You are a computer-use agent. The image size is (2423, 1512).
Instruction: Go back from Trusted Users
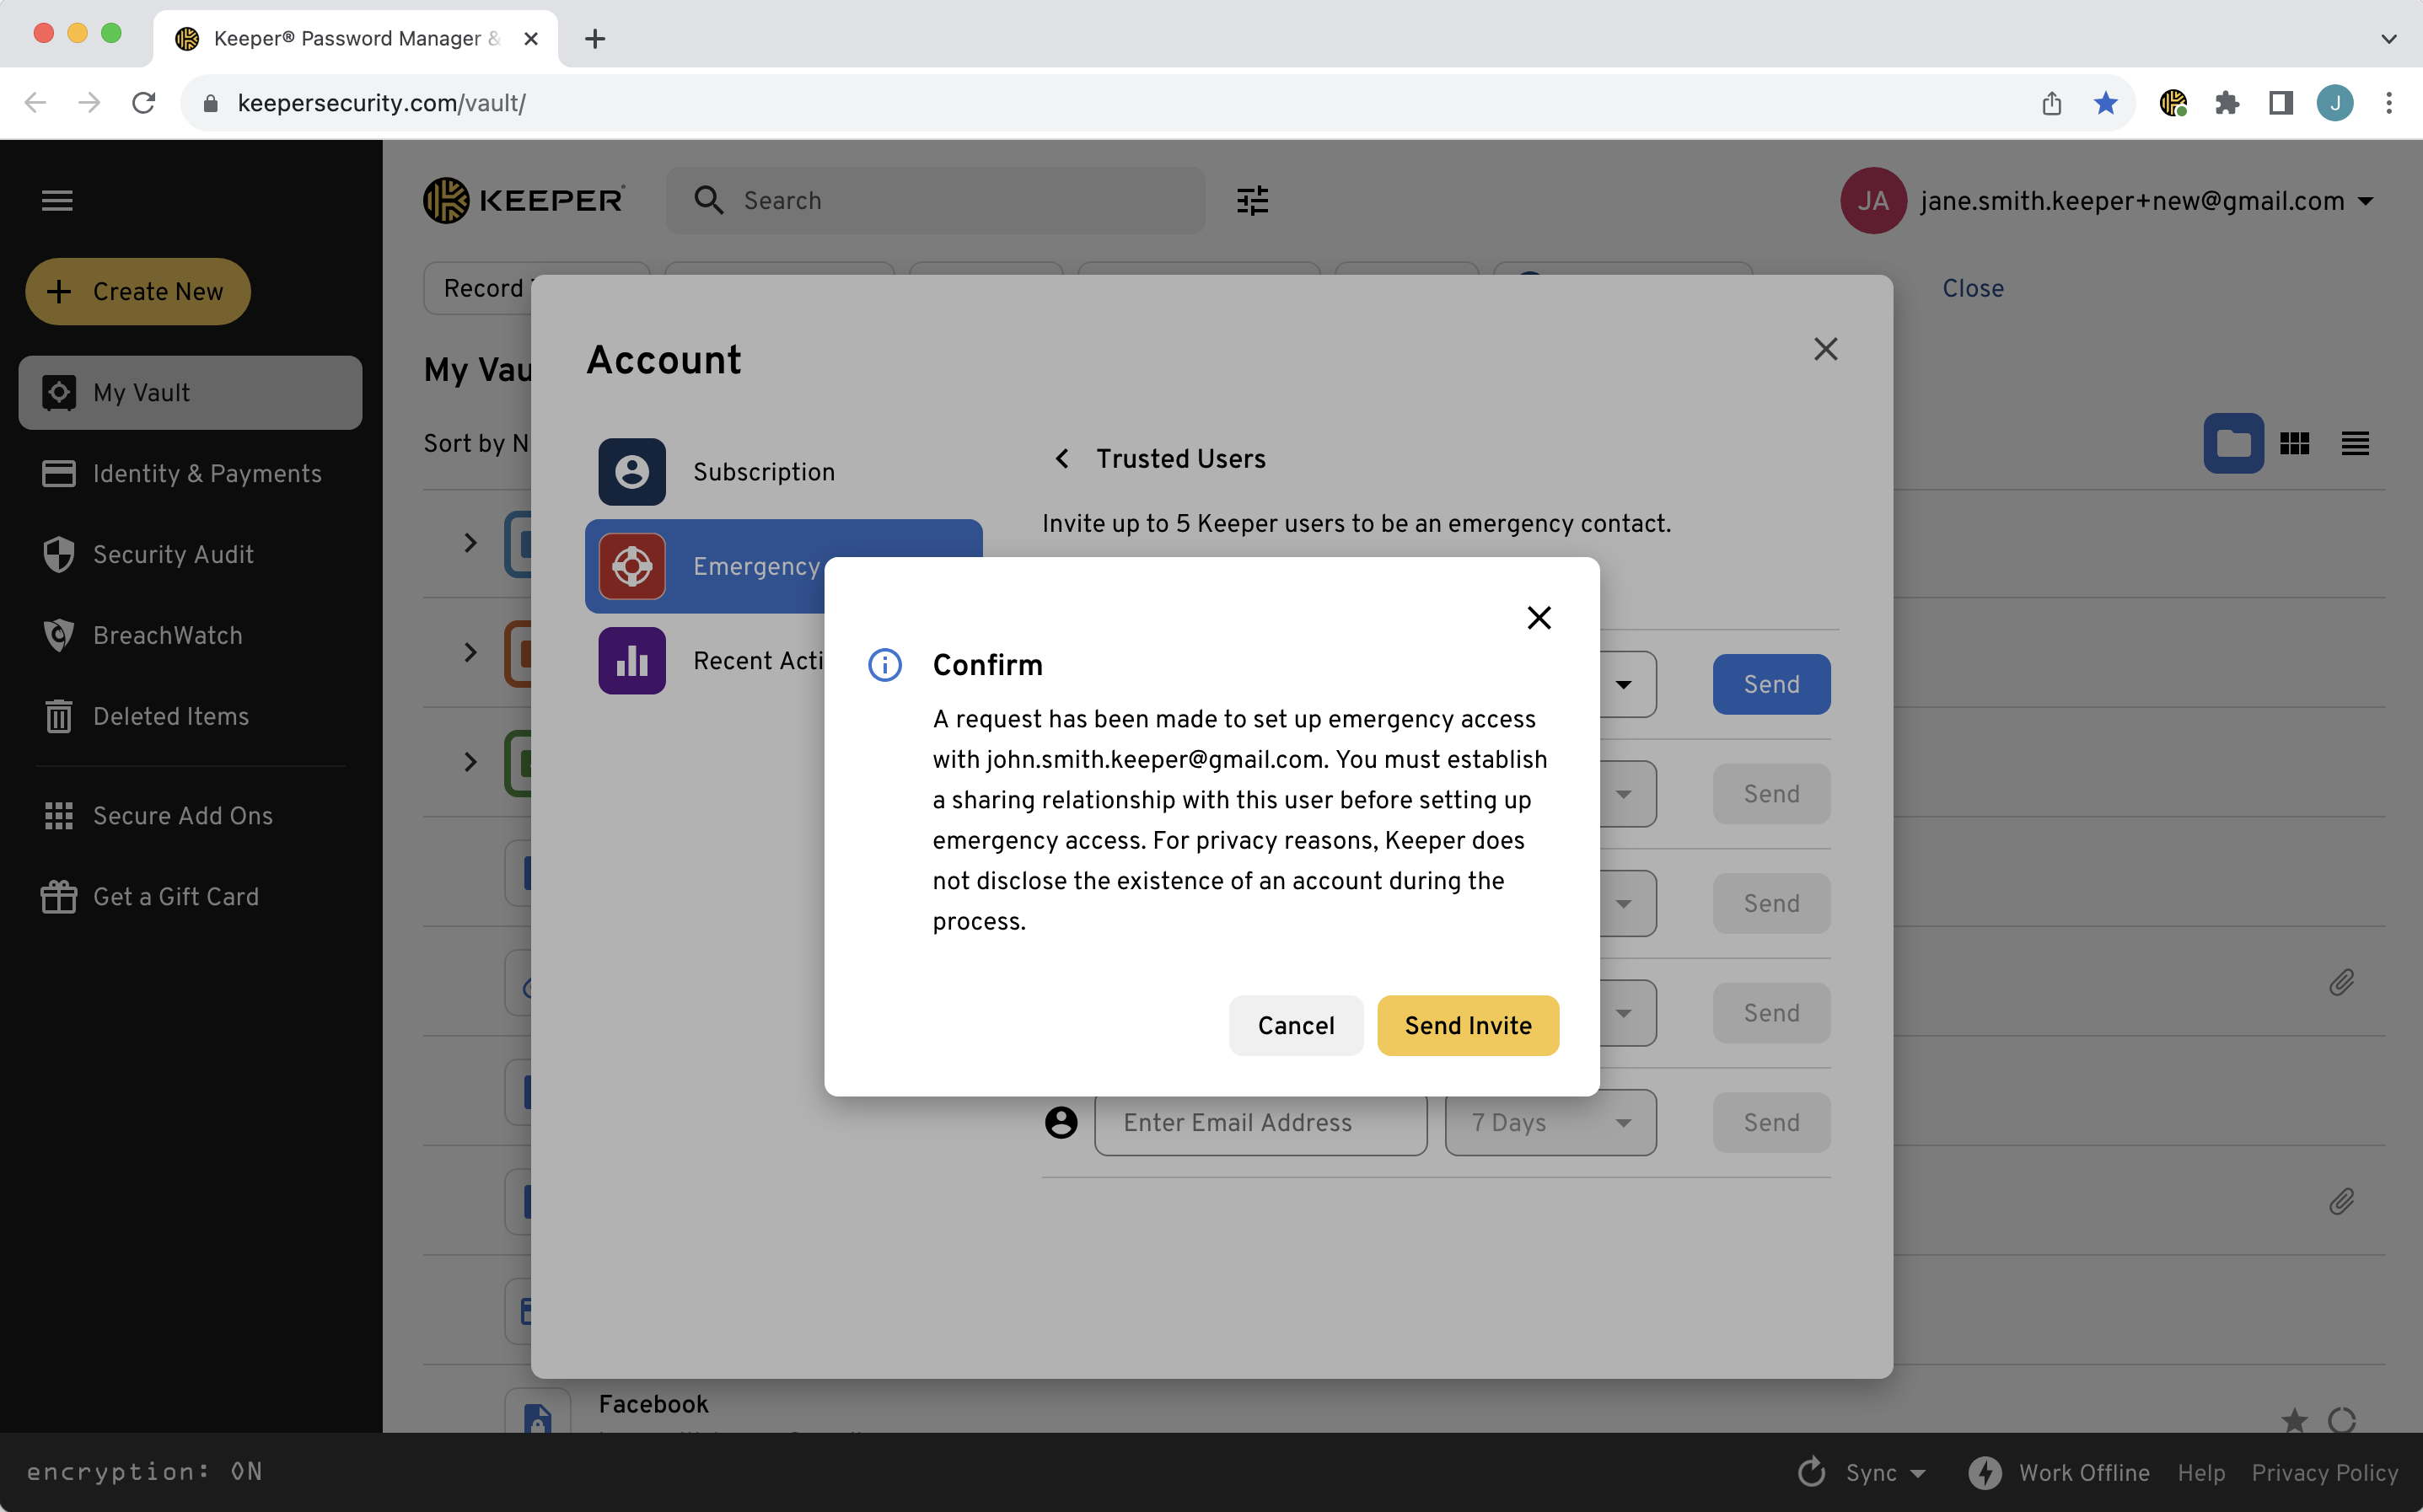click(1062, 458)
